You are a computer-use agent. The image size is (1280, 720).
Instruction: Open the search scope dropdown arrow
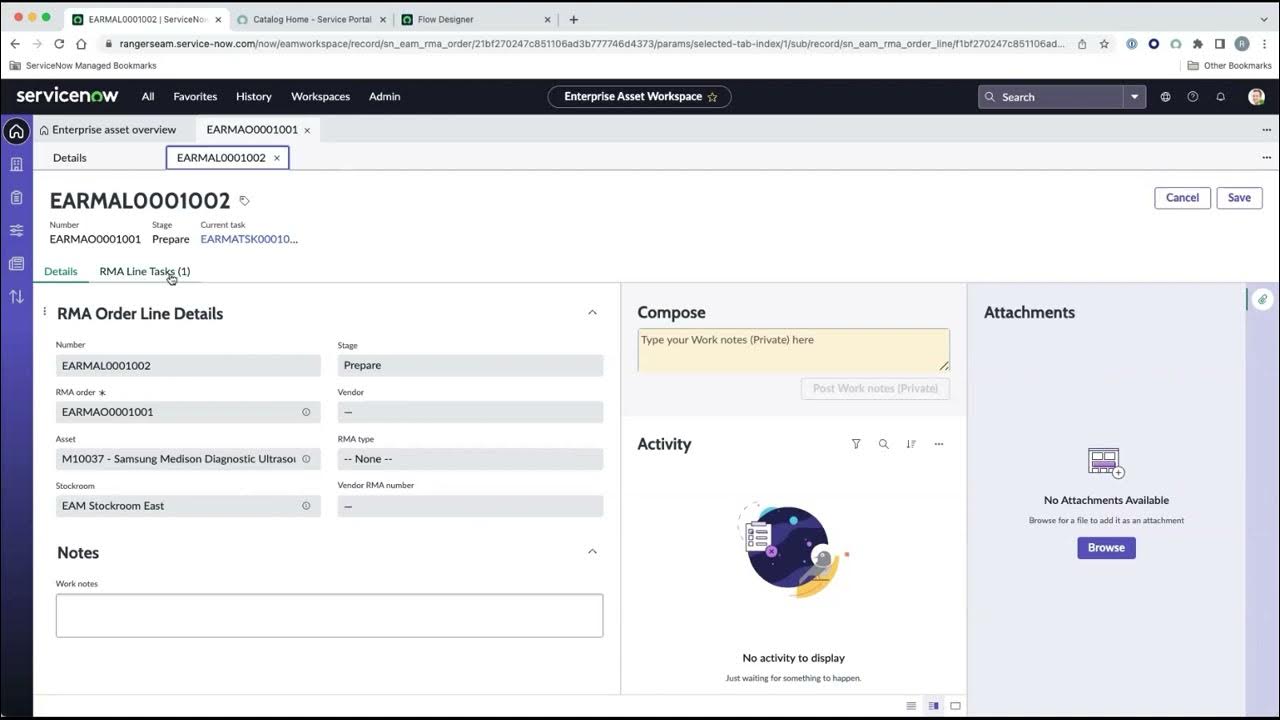[1134, 97]
